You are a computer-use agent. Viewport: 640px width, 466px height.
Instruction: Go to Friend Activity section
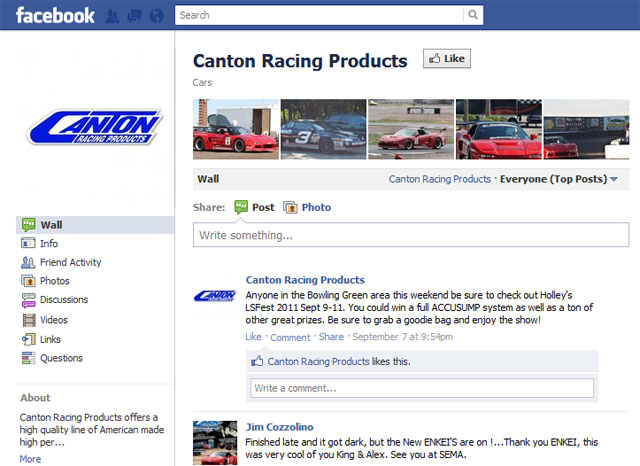point(71,262)
